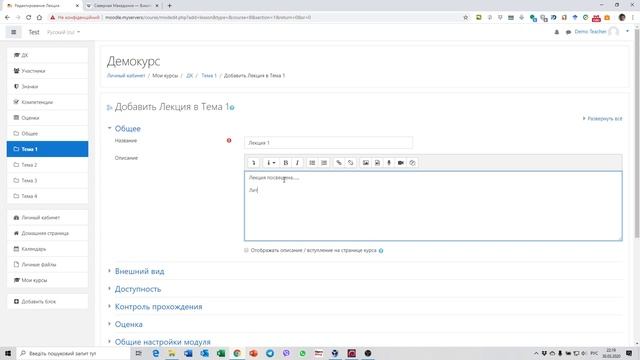The height and width of the screenshot is (360, 640).
Task: Collapse the 'Общее' section
Action: 127,129
